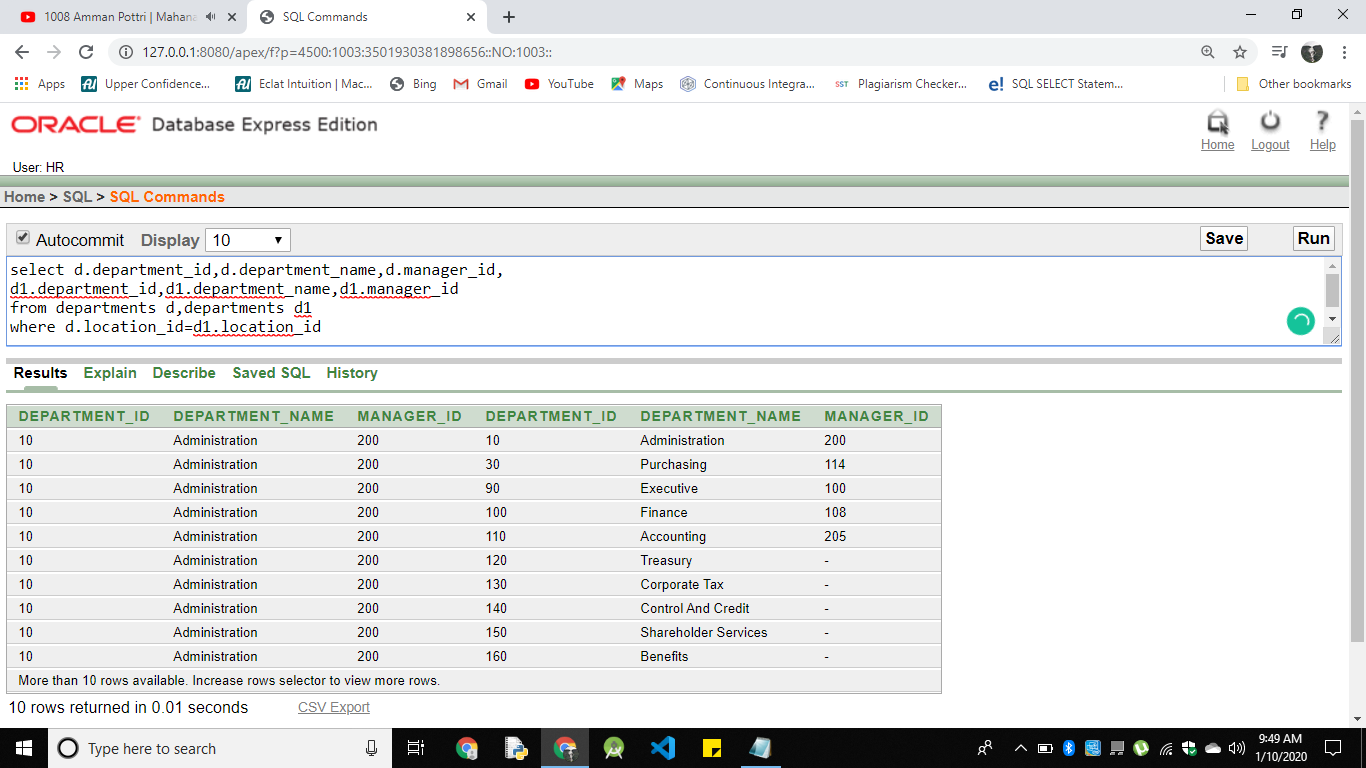The image size is (1366, 768).
Task: Click the Purchasing department cell
Action: pos(673,464)
